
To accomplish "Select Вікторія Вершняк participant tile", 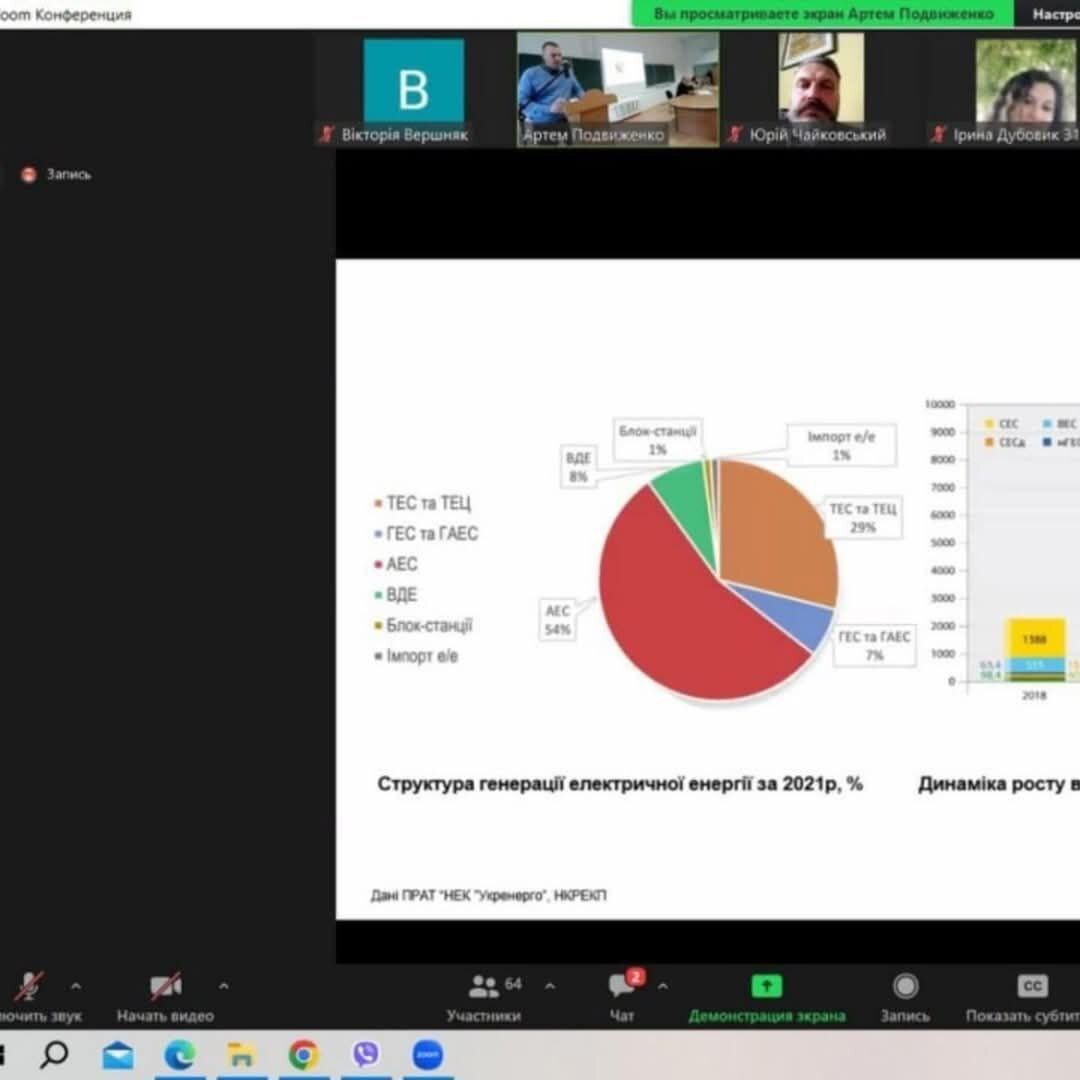I will coord(413,90).
